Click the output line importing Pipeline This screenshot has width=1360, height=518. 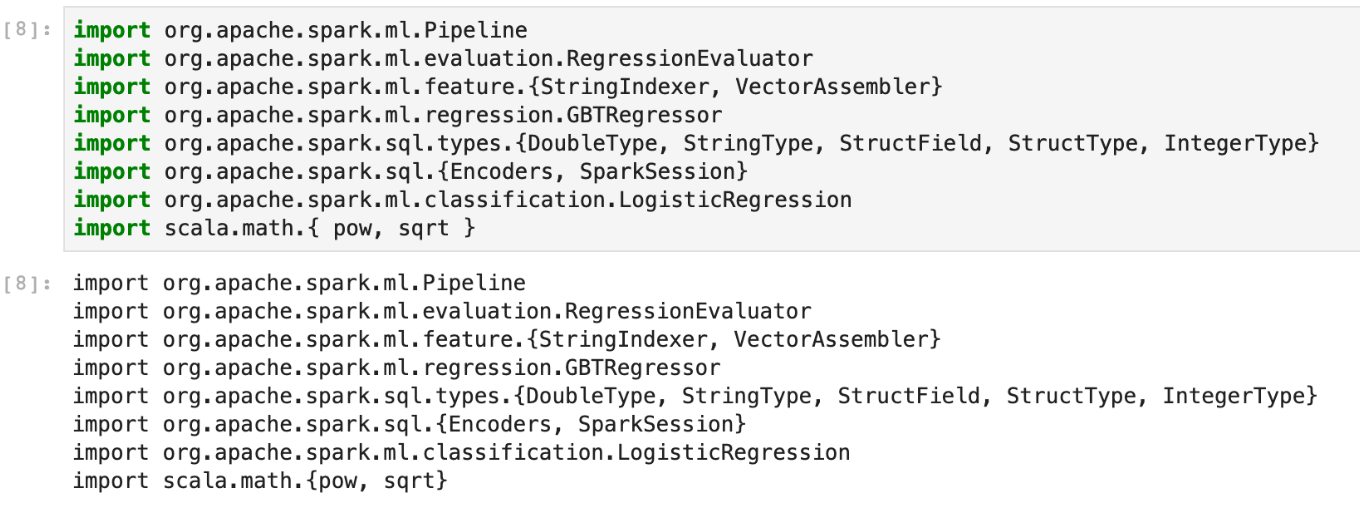click(300, 285)
